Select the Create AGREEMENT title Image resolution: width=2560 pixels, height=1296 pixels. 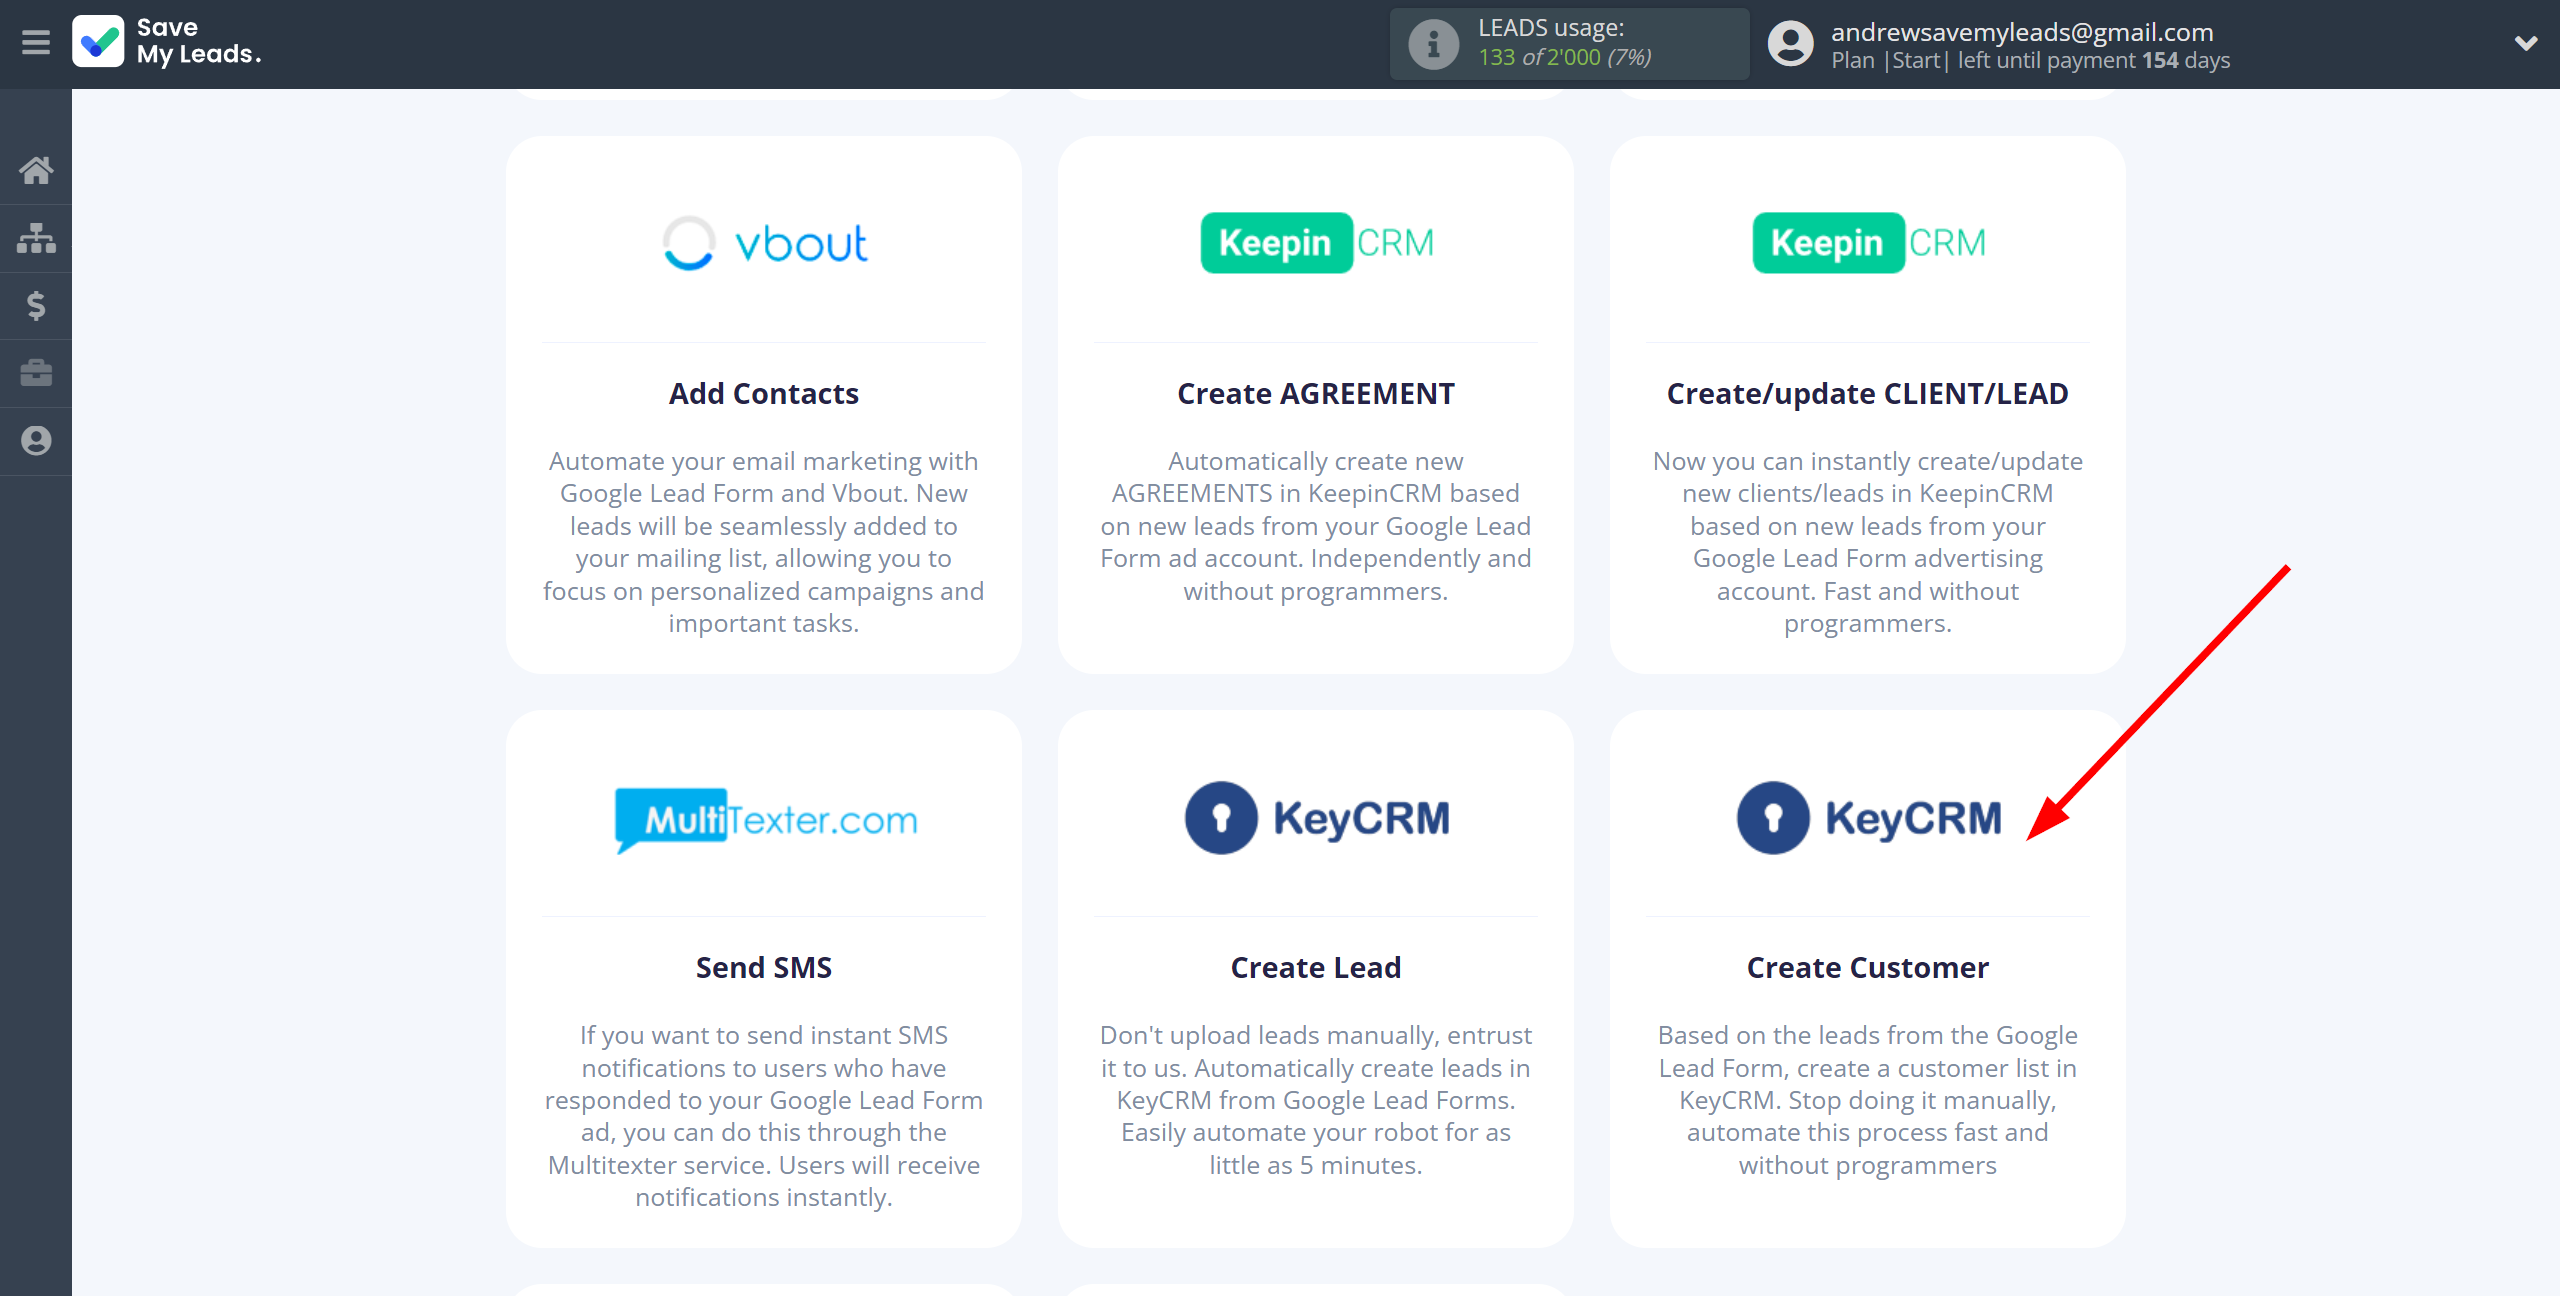[1316, 394]
